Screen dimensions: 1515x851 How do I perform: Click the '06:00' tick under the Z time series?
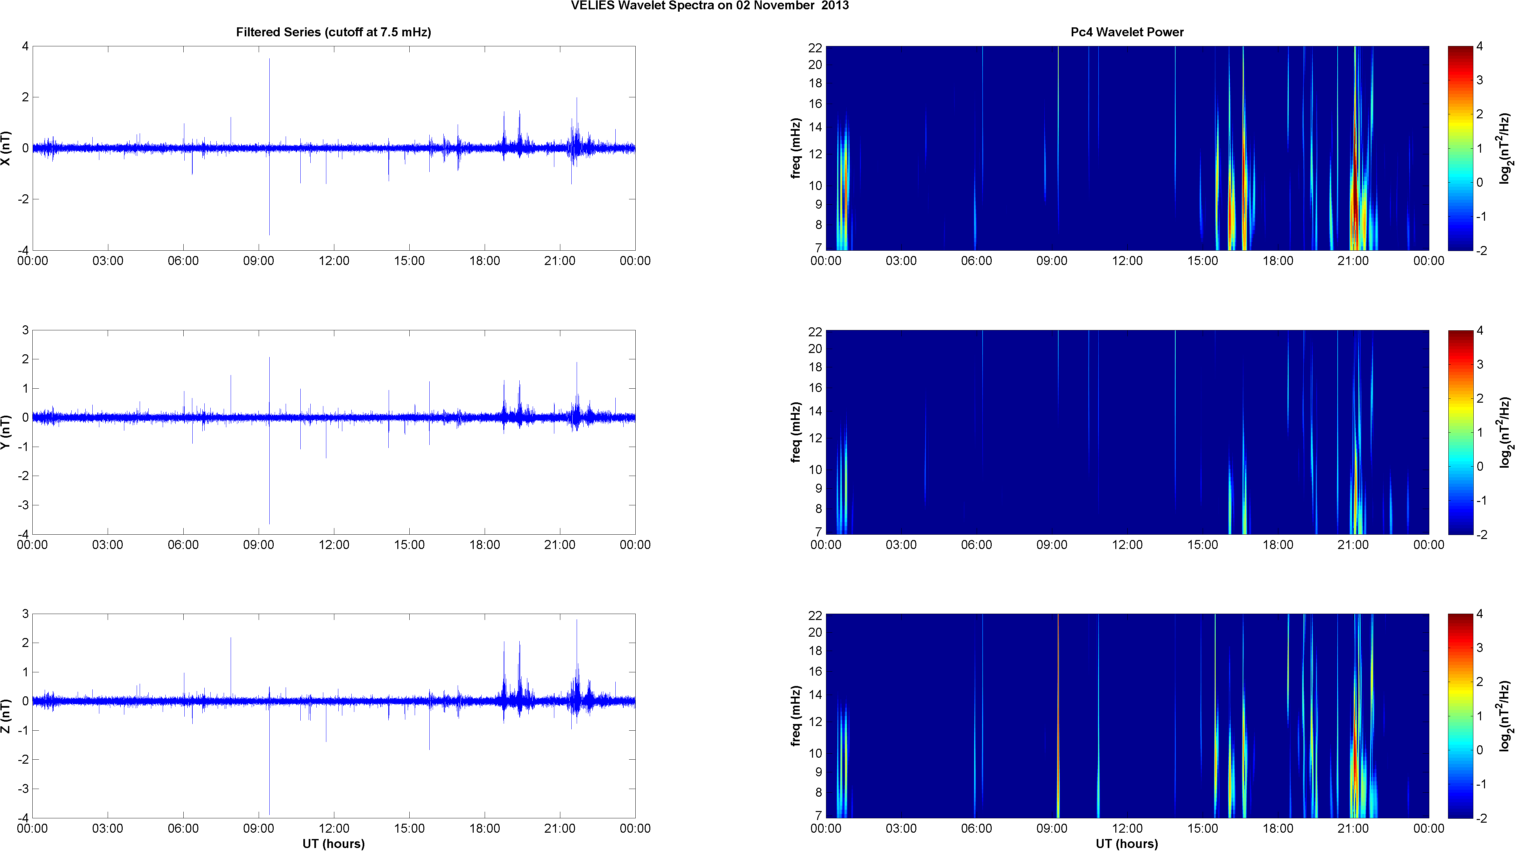pyautogui.click(x=183, y=828)
